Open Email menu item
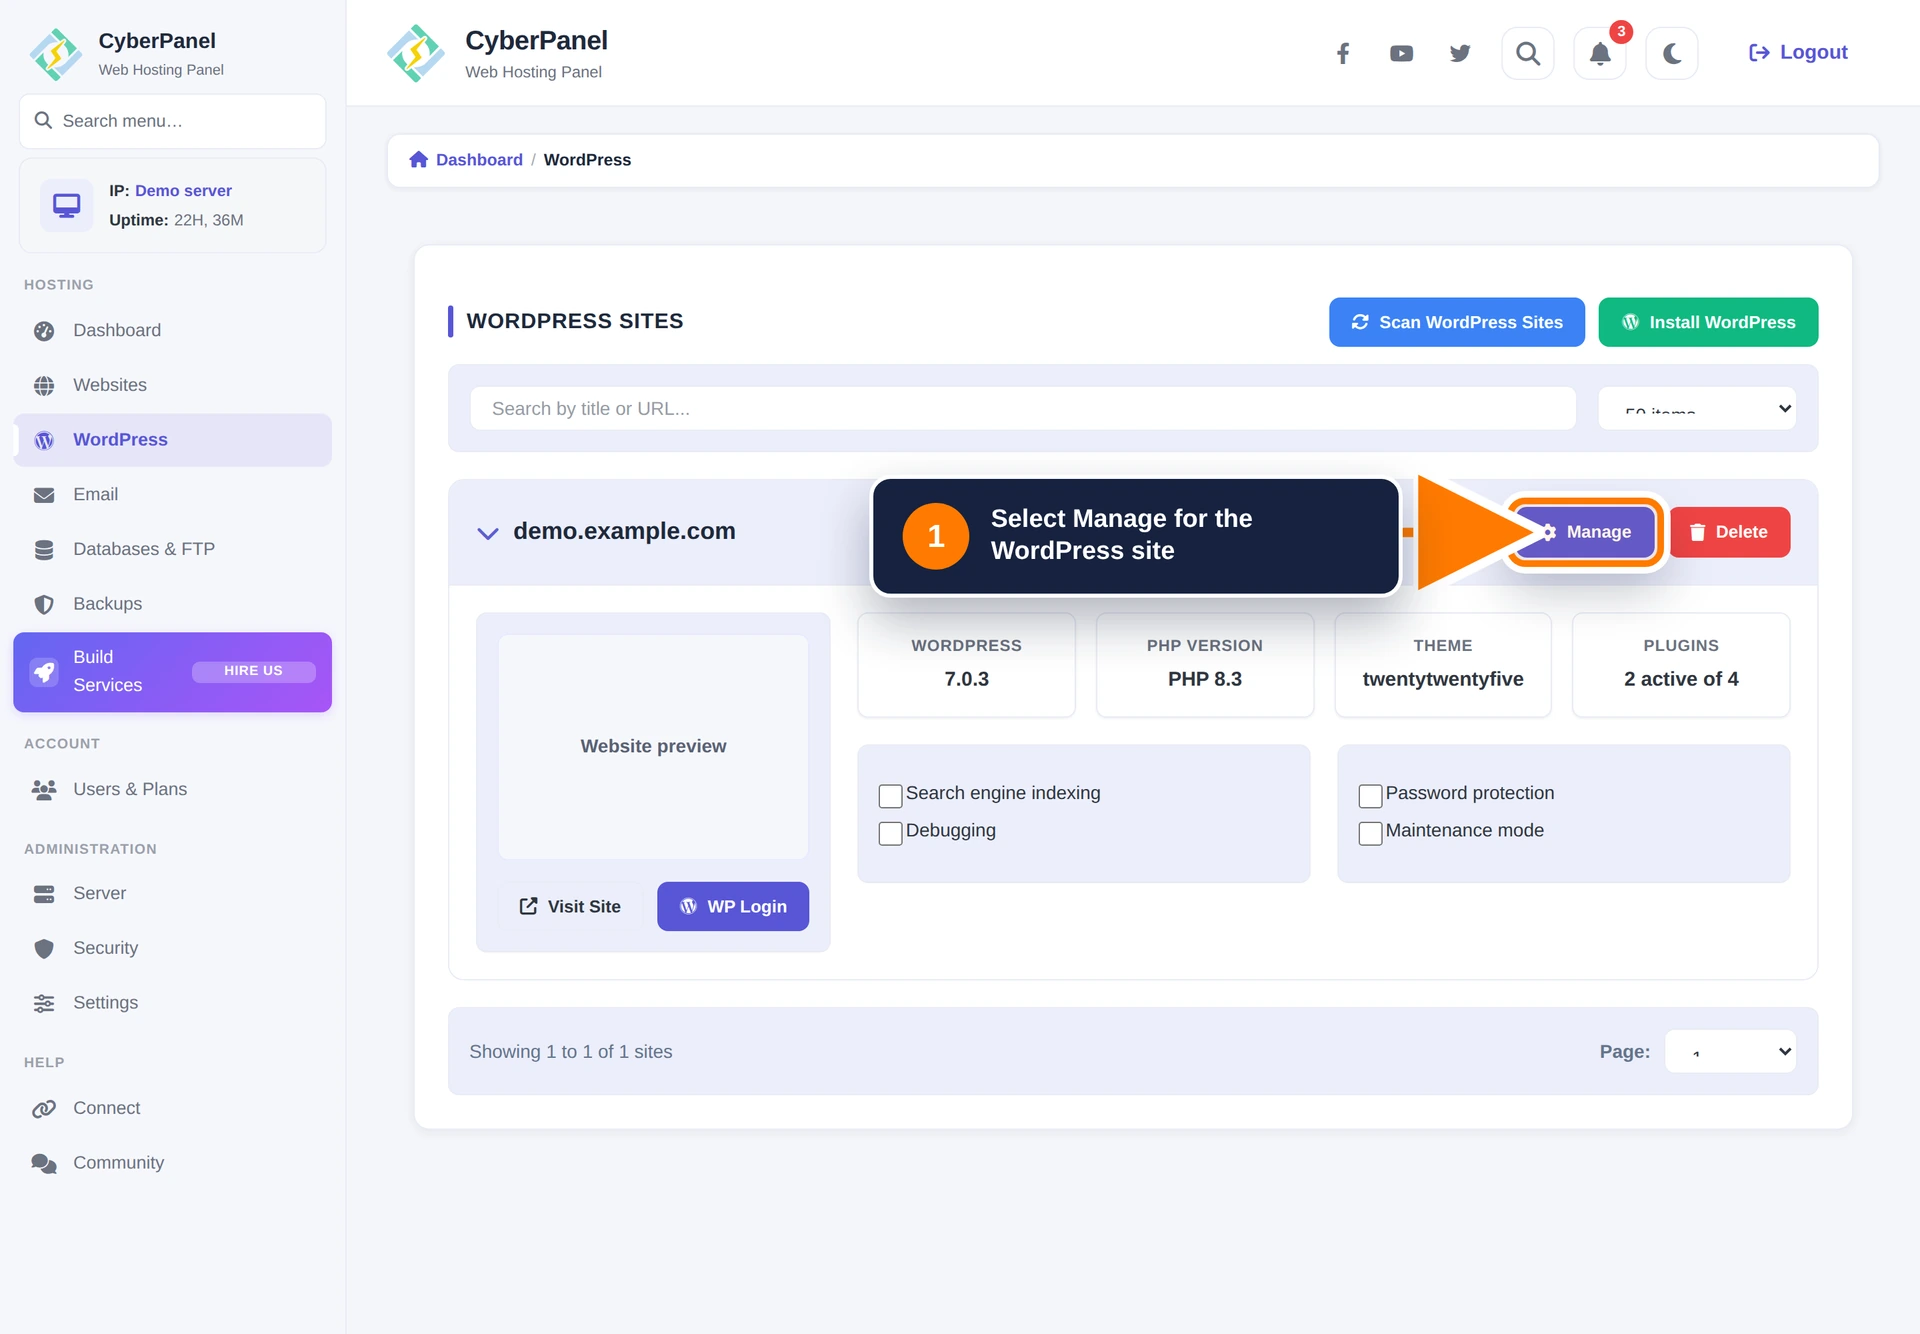The height and width of the screenshot is (1334, 1920). tap(172, 495)
